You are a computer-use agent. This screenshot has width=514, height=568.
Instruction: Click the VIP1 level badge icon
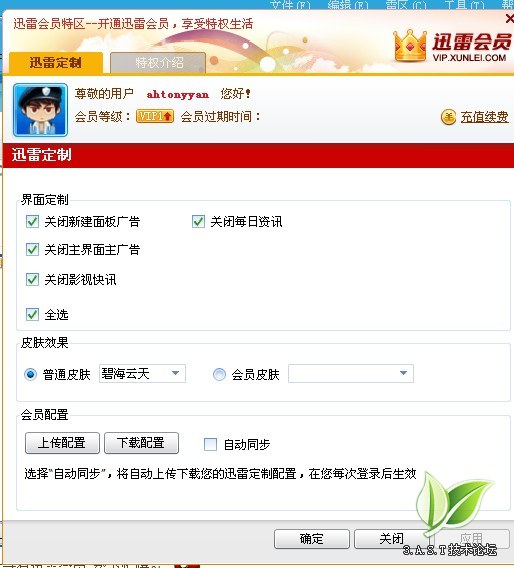tap(155, 116)
